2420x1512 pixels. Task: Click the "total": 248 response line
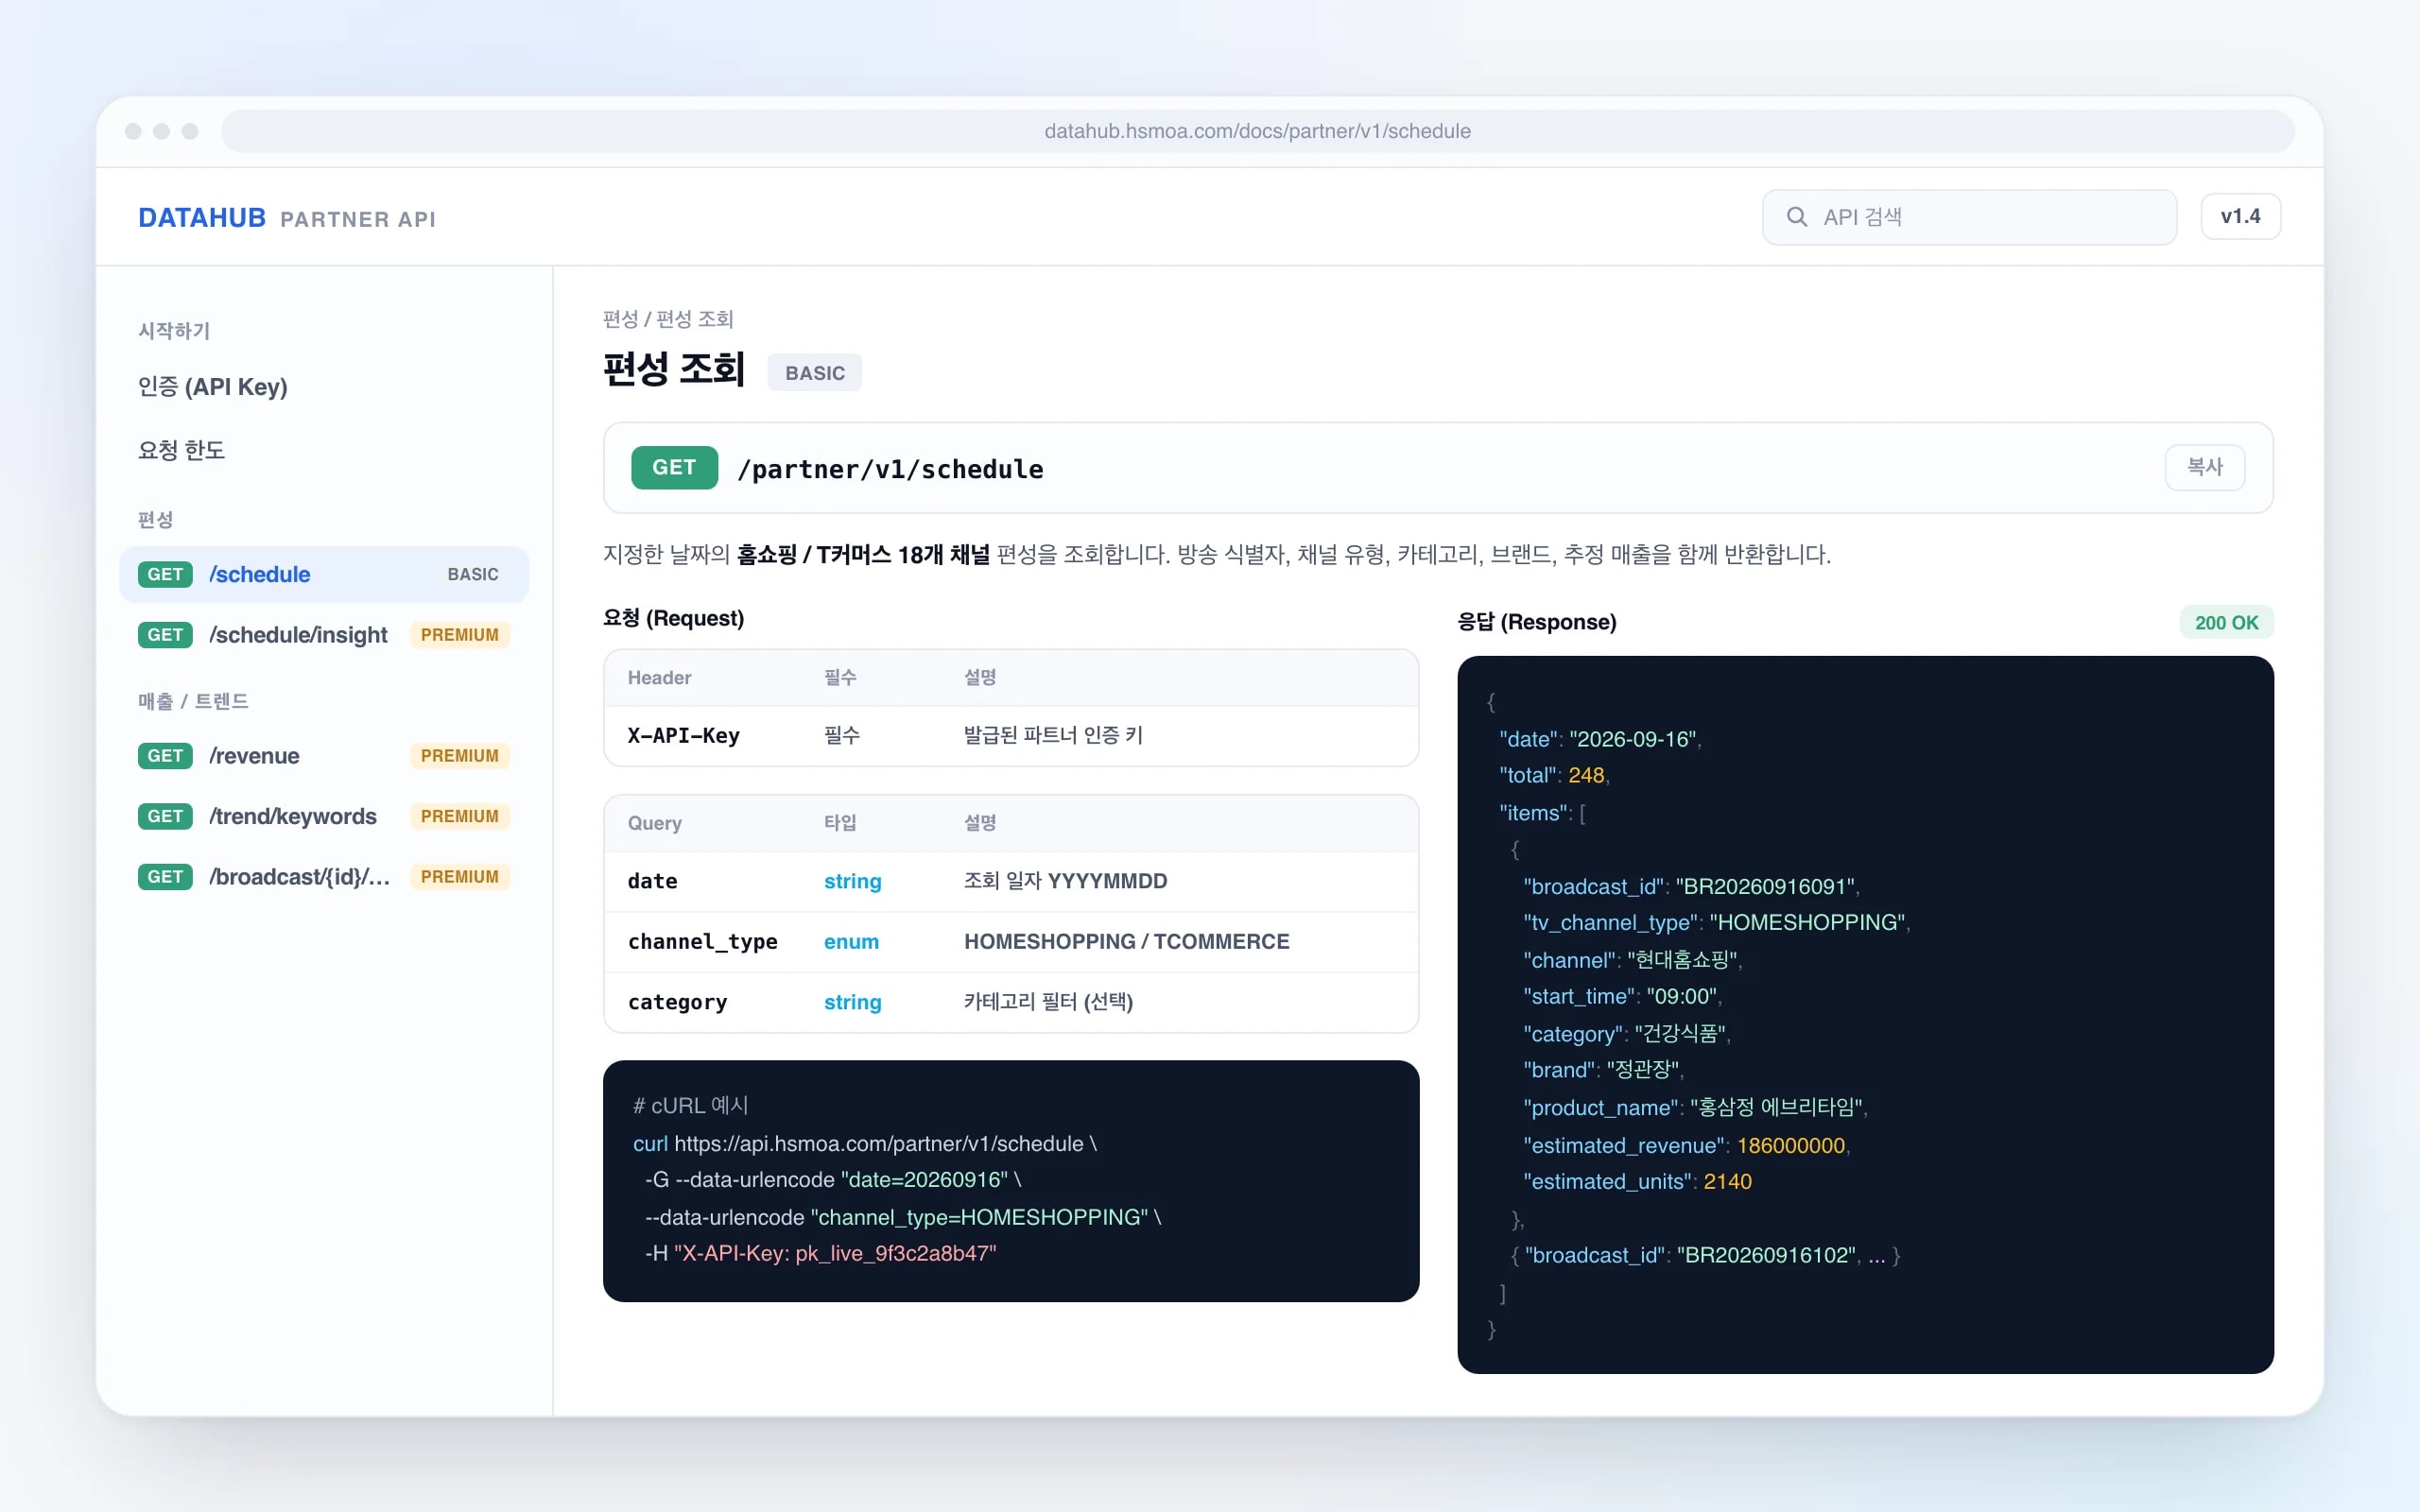click(x=1553, y=775)
